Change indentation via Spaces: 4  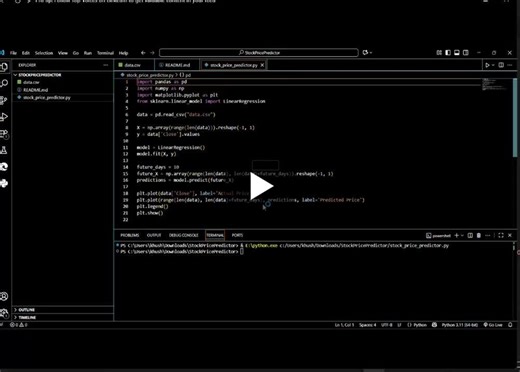[367, 325]
